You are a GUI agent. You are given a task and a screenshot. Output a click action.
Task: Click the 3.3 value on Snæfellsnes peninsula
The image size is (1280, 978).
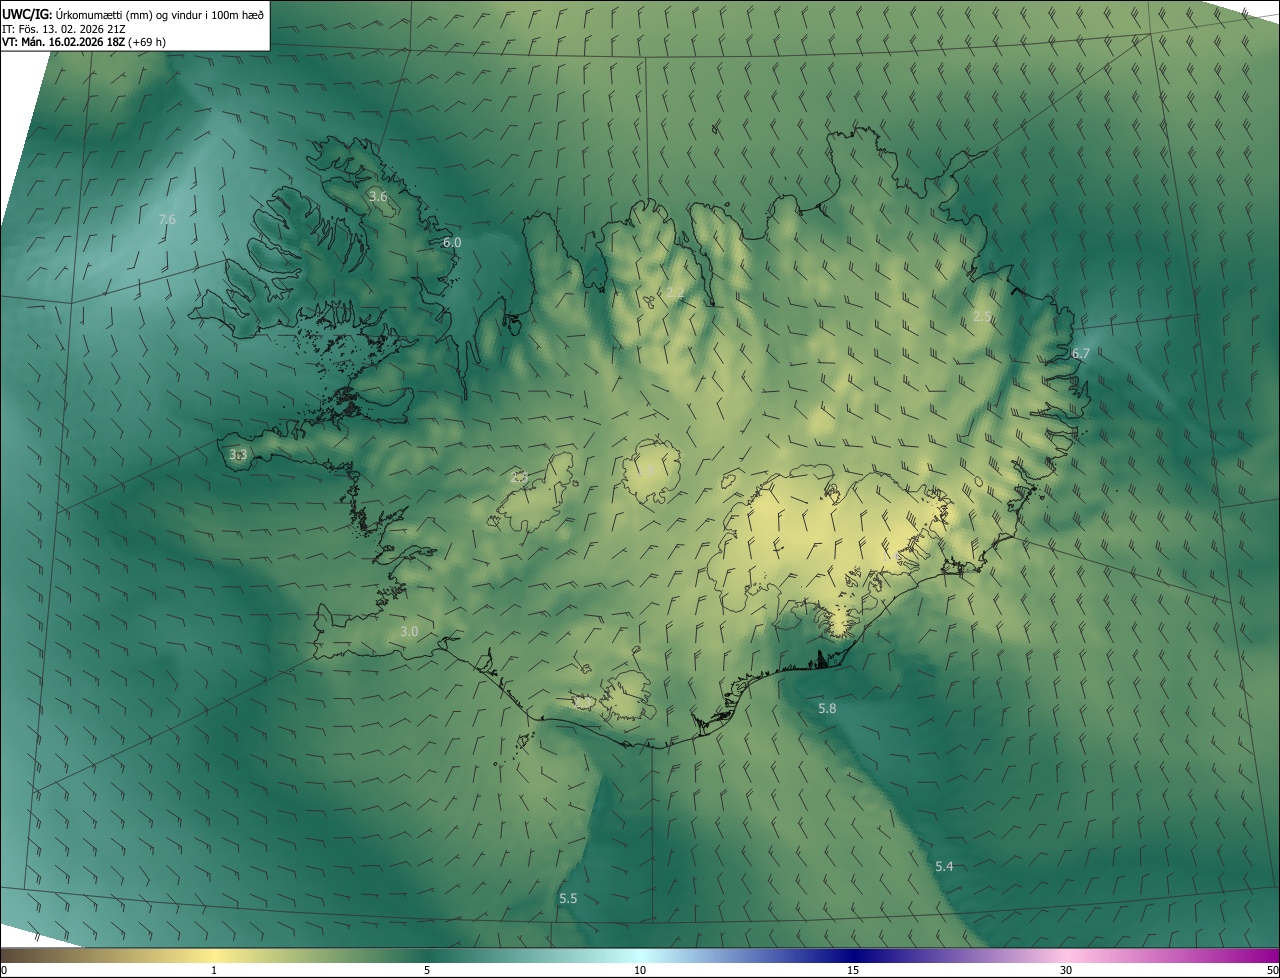point(238,455)
